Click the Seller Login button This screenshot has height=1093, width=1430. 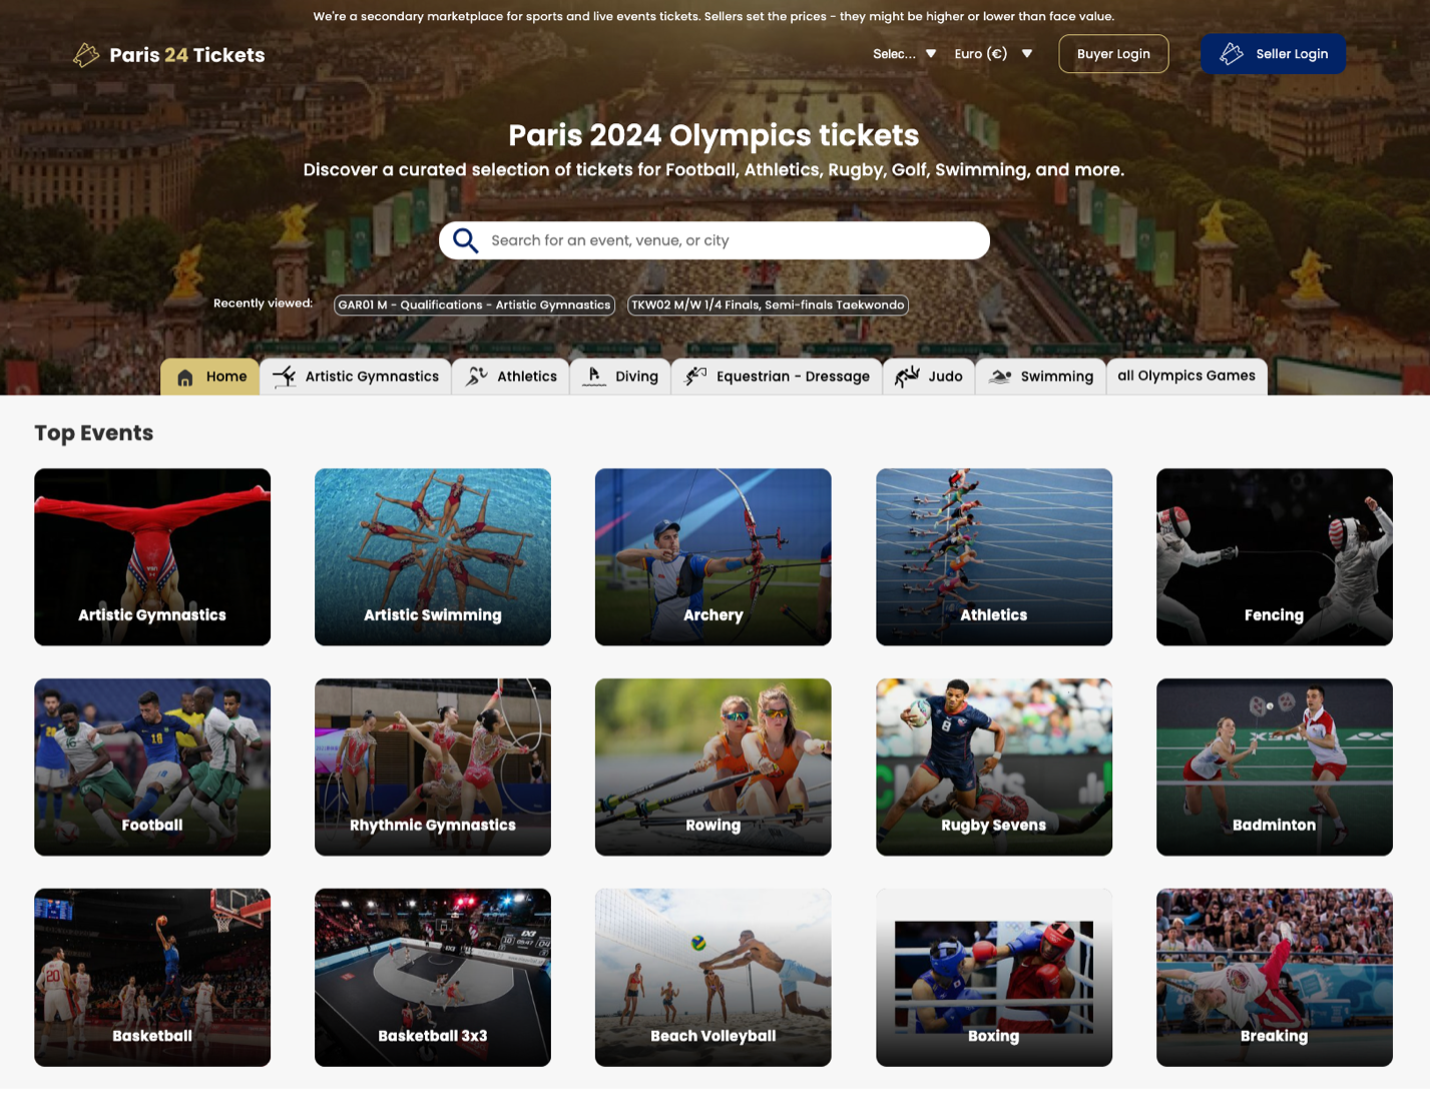click(1273, 54)
